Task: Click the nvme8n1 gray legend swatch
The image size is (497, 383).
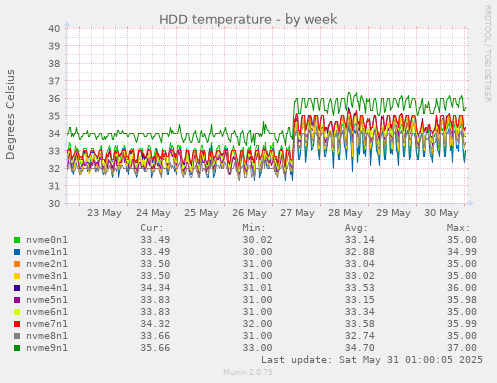Action: click(17, 336)
